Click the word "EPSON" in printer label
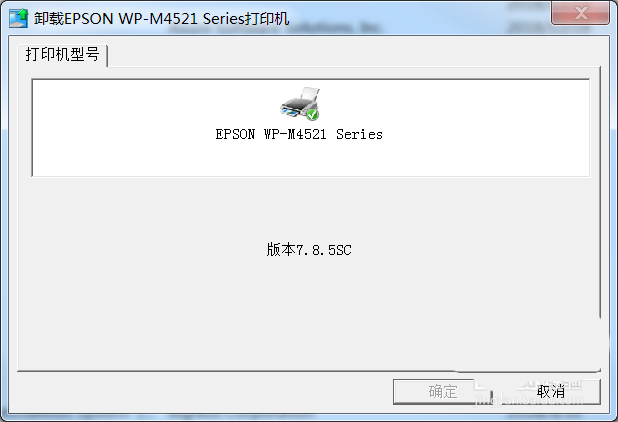 pos(235,134)
